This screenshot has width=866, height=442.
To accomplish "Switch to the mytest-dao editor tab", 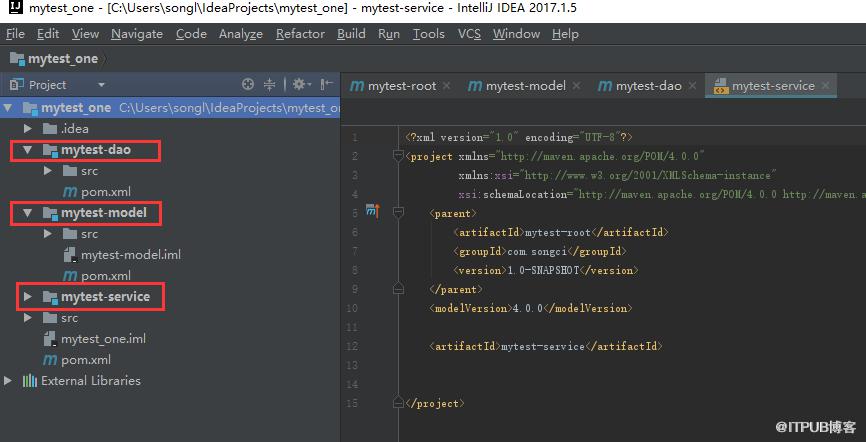I will [648, 86].
